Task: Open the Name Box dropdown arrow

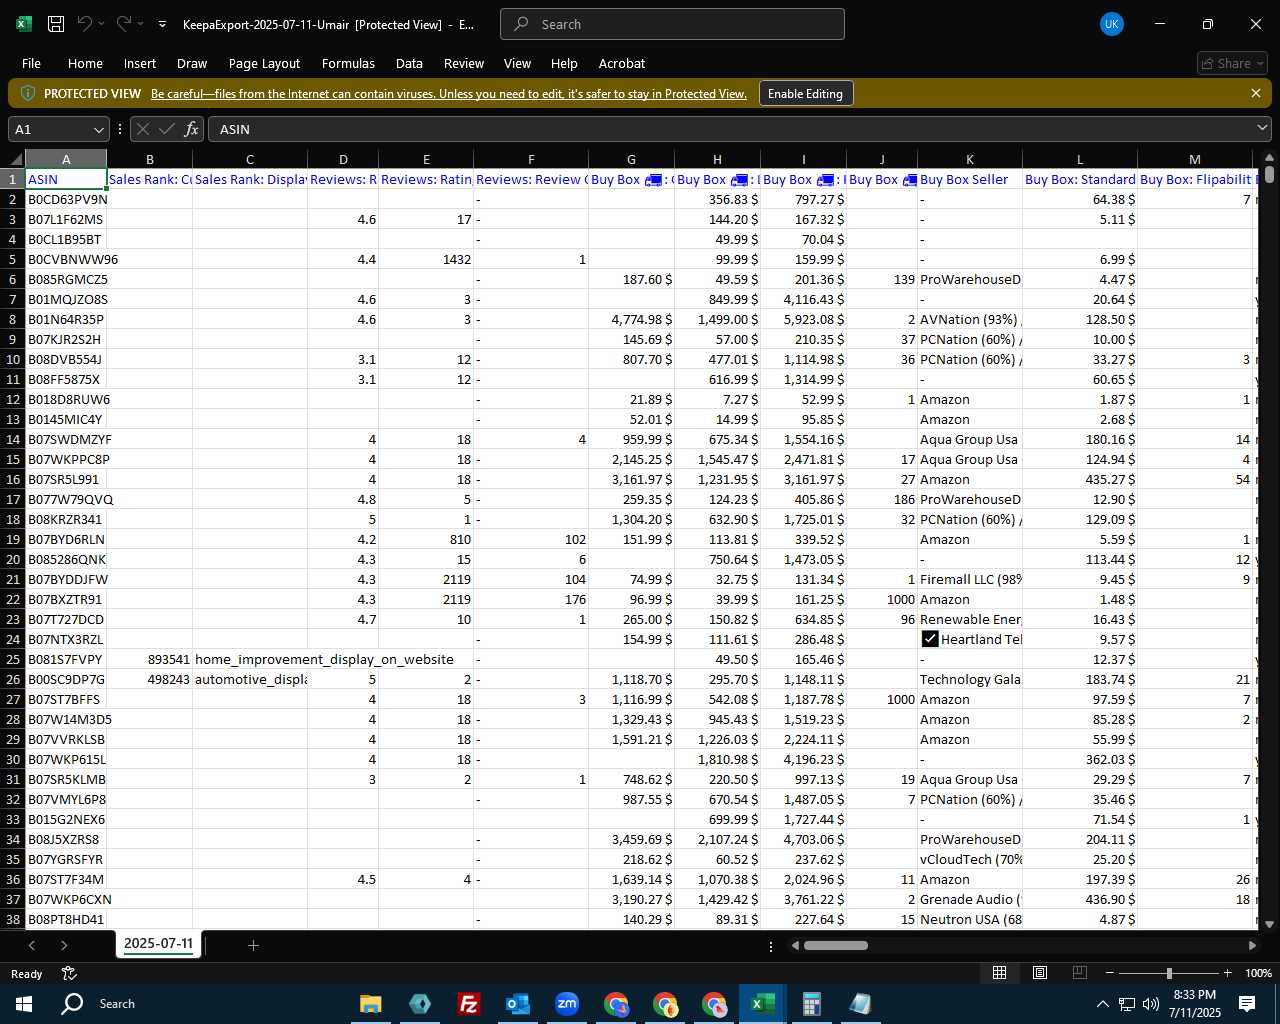Action: click(98, 130)
